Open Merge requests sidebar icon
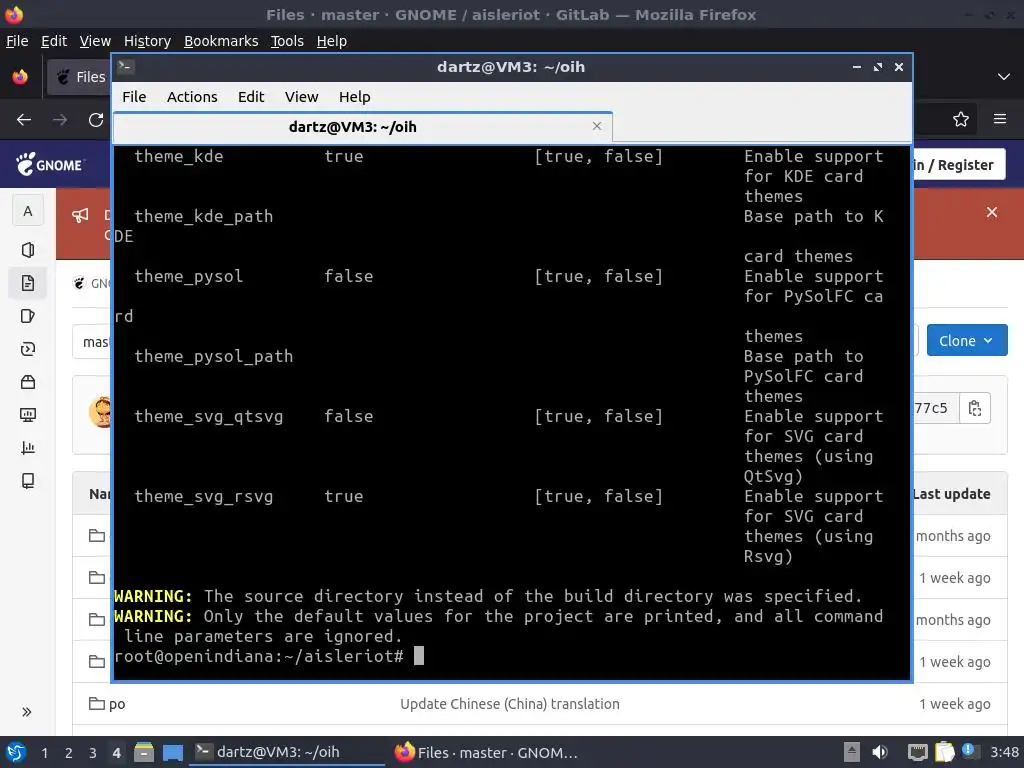Image resolution: width=1024 pixels, height=768 pixels. (x=27, y=349)
